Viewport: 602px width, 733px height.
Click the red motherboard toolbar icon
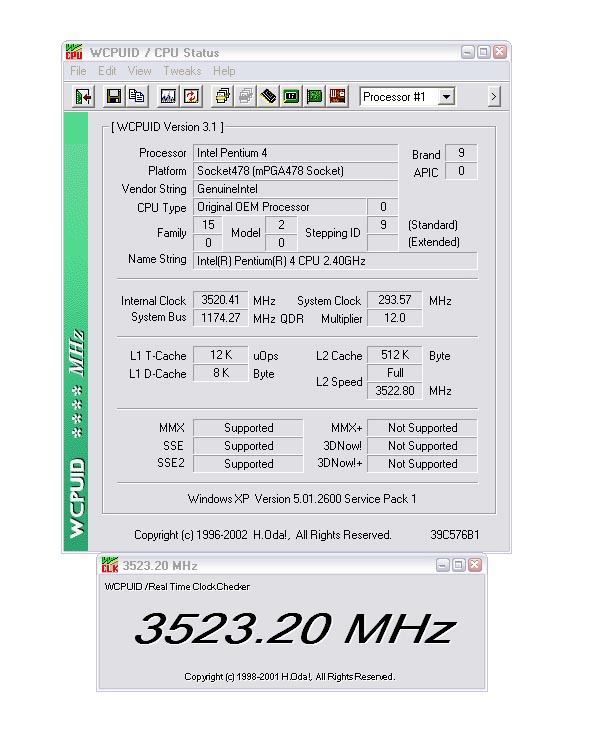[337, 97]
